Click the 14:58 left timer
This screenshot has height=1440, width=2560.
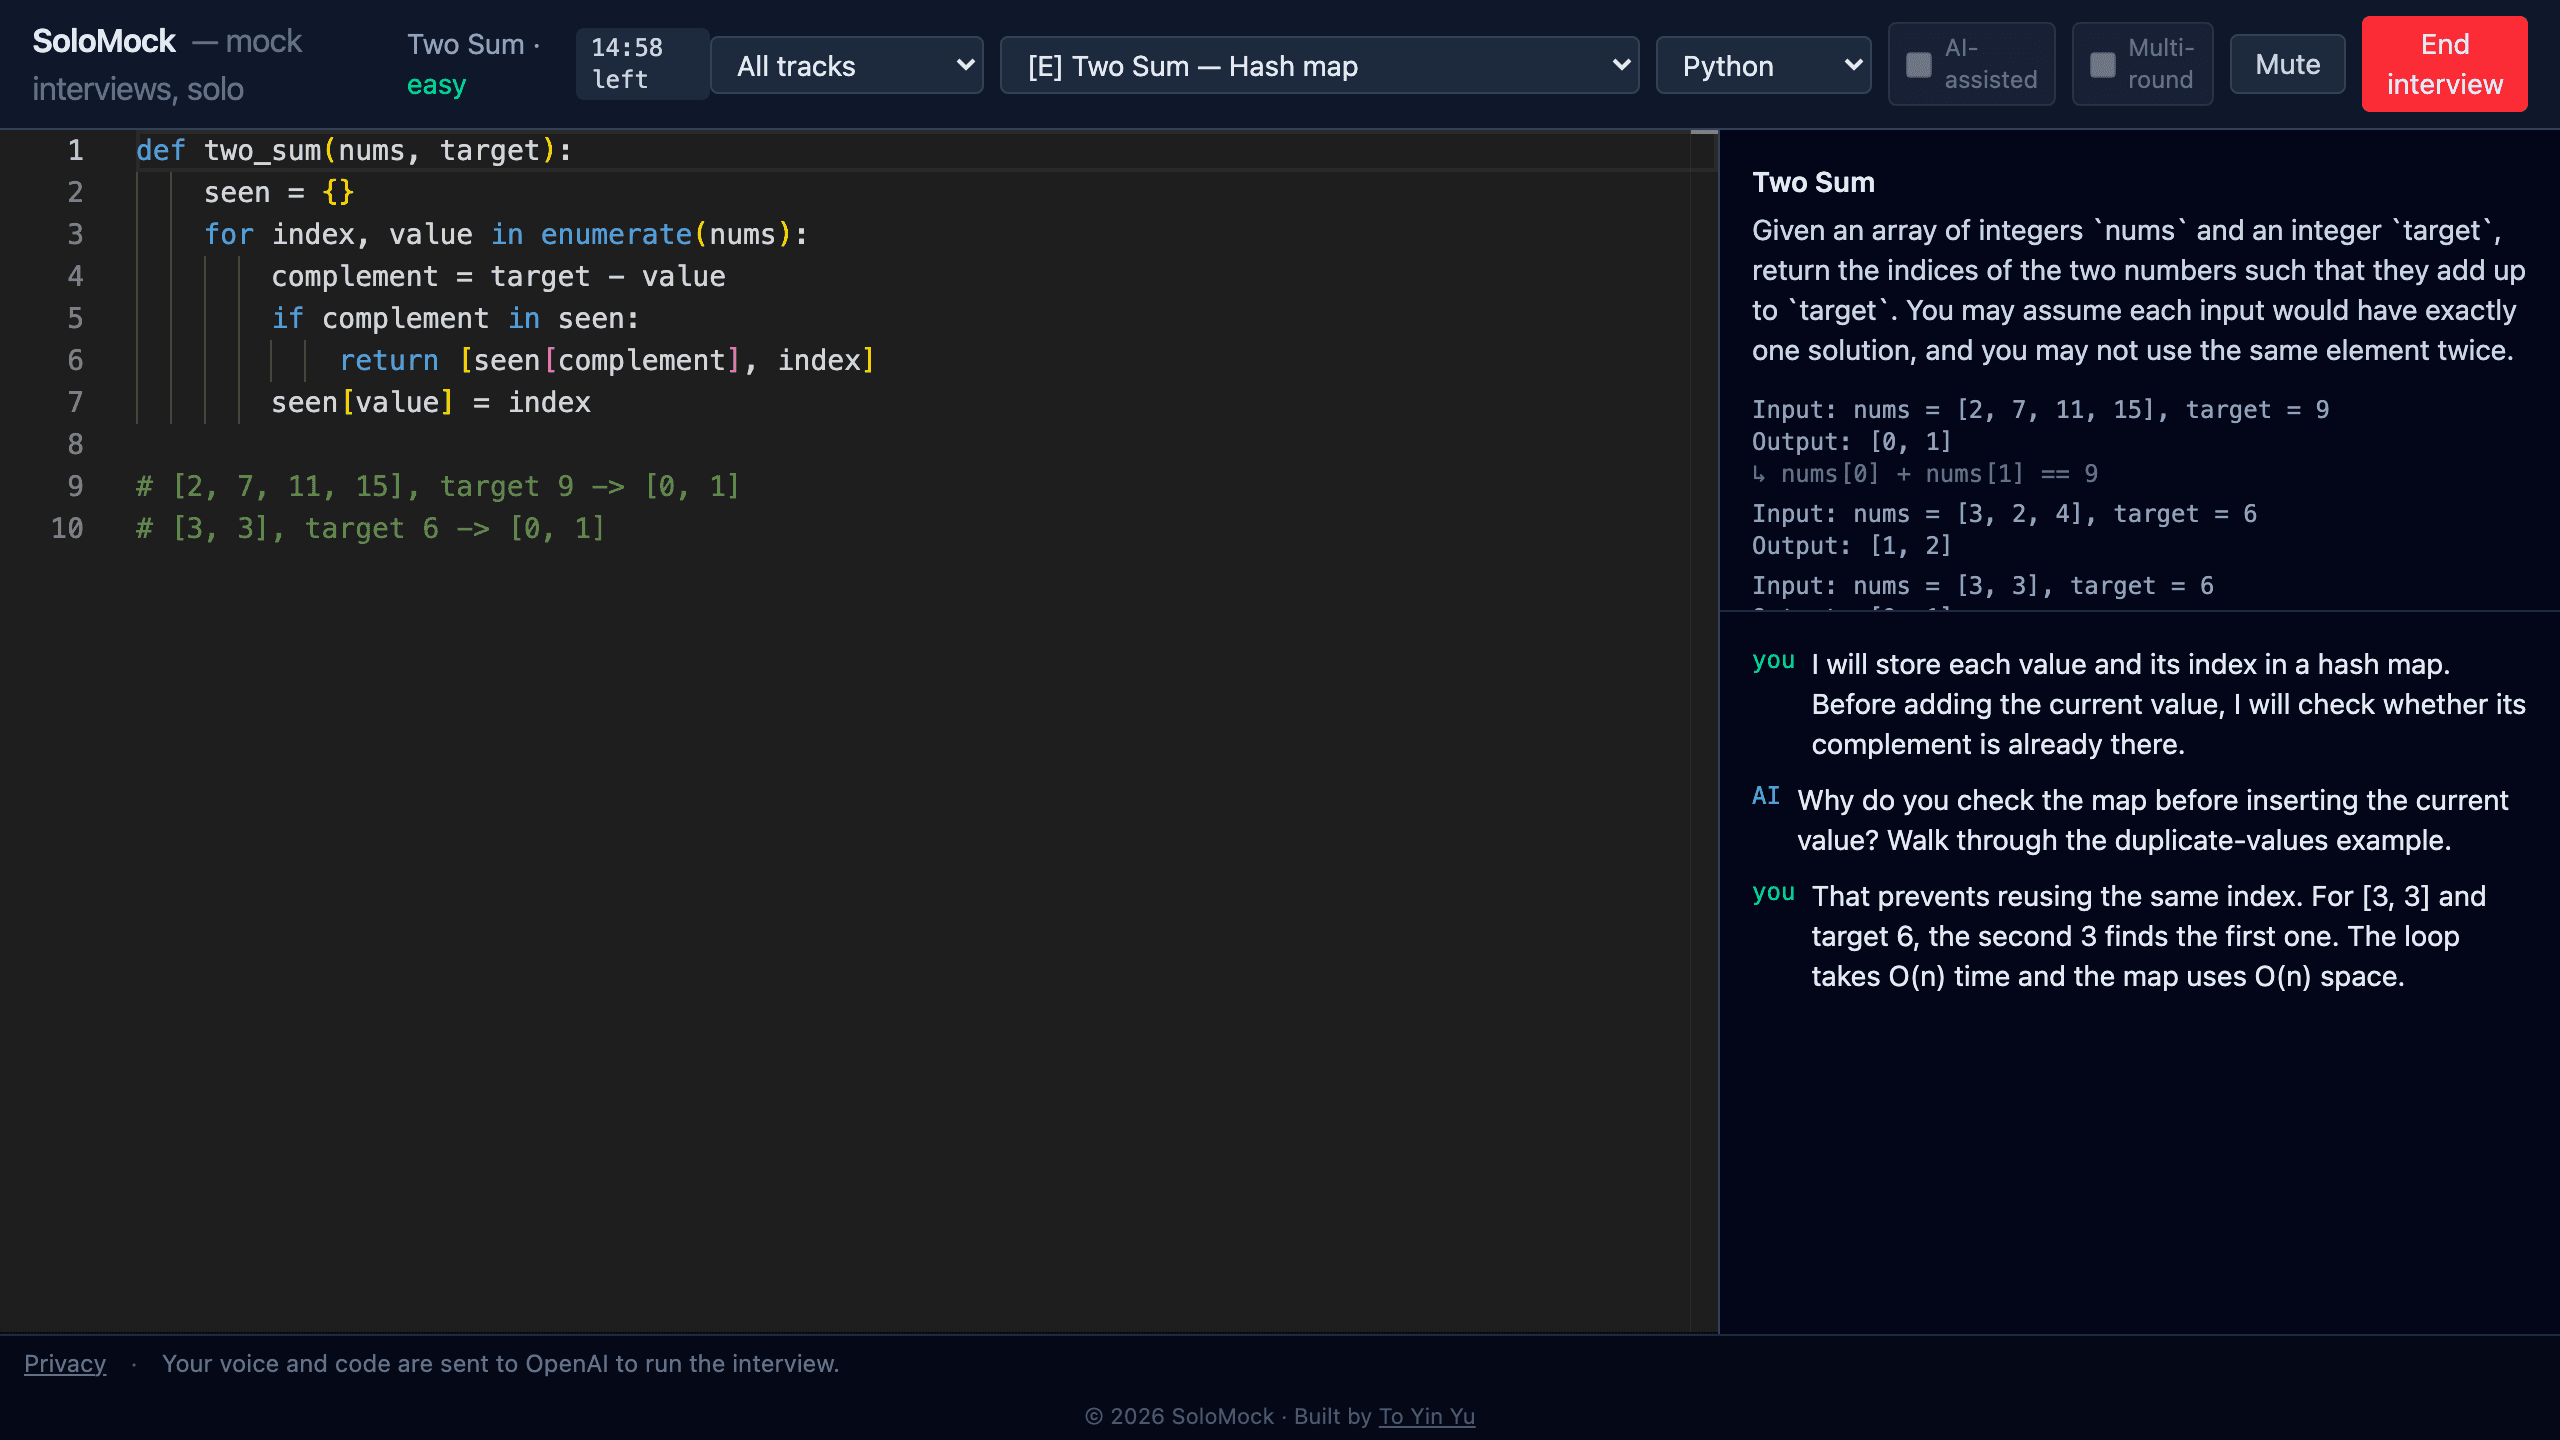click(x=642, y=64)
